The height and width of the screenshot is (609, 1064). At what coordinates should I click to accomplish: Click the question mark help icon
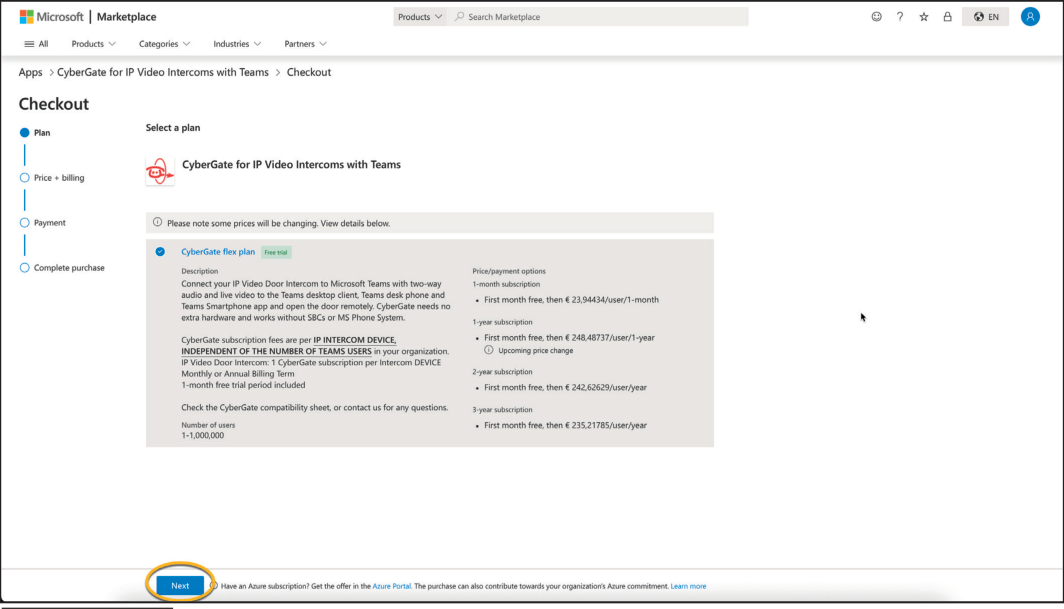pos(900,17)
